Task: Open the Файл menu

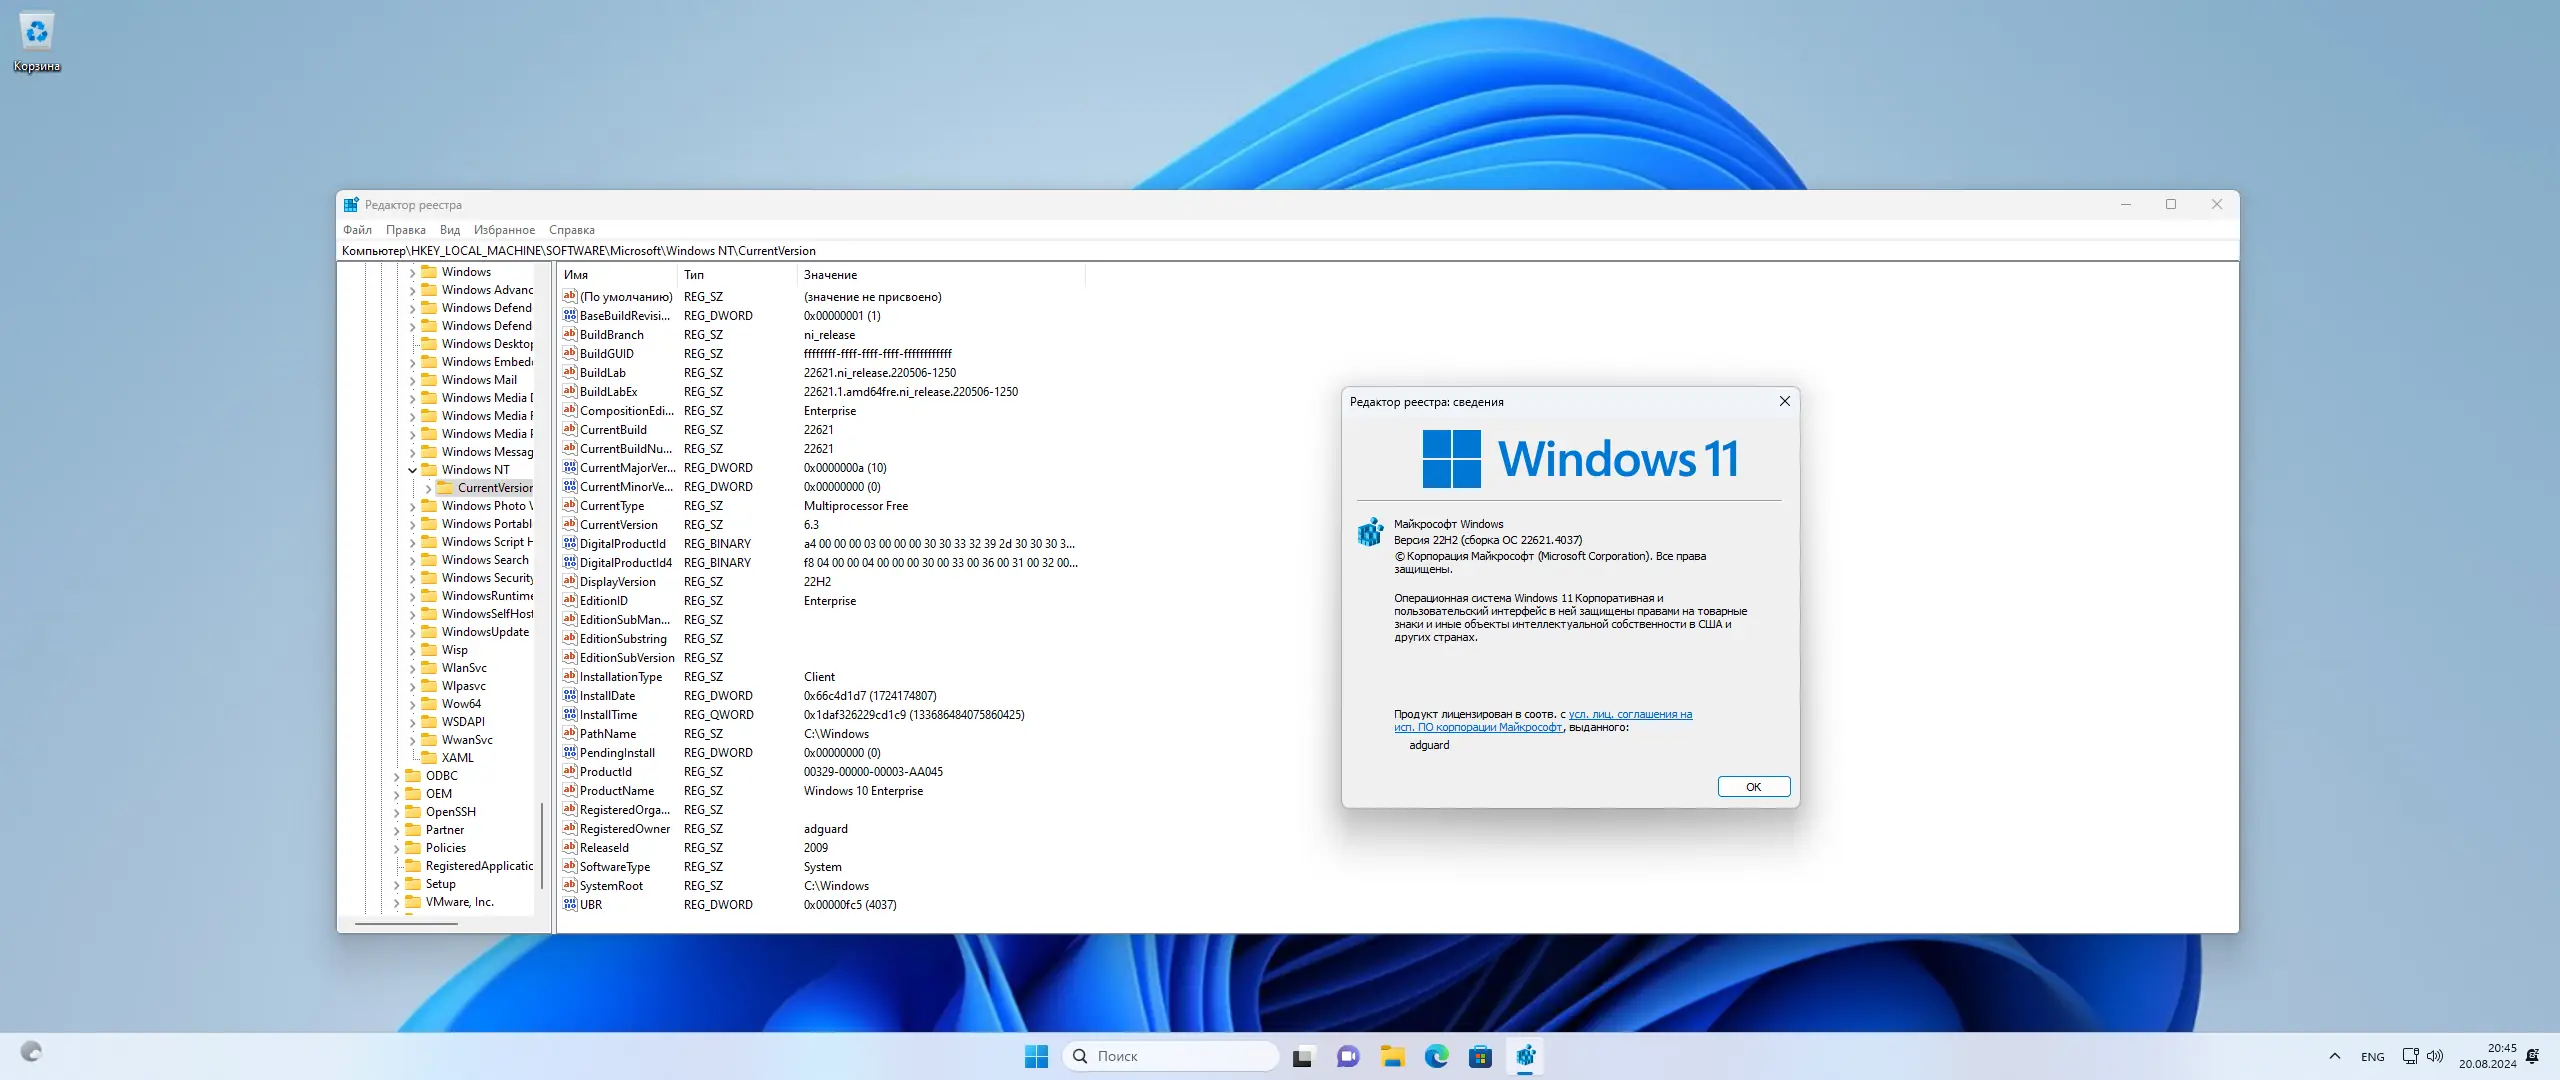Action: 357,230
